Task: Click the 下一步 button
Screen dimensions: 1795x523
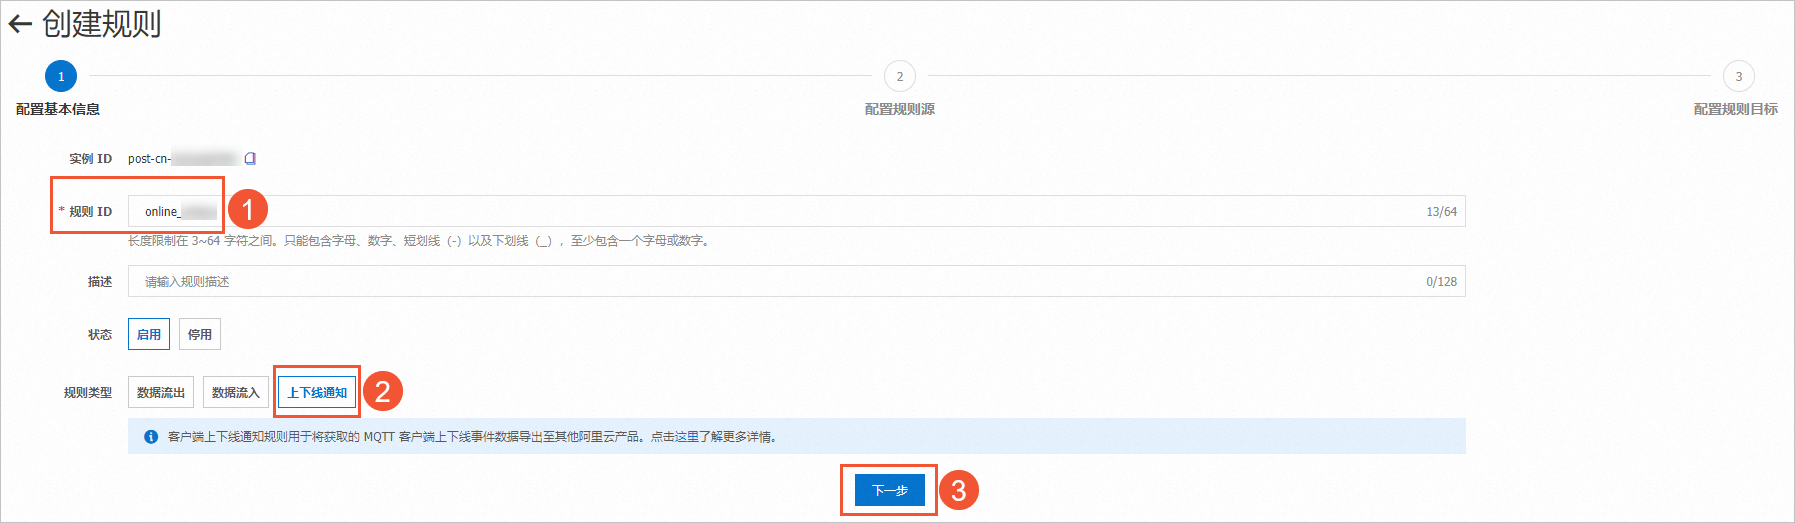Action: click(x=890, y=490)
